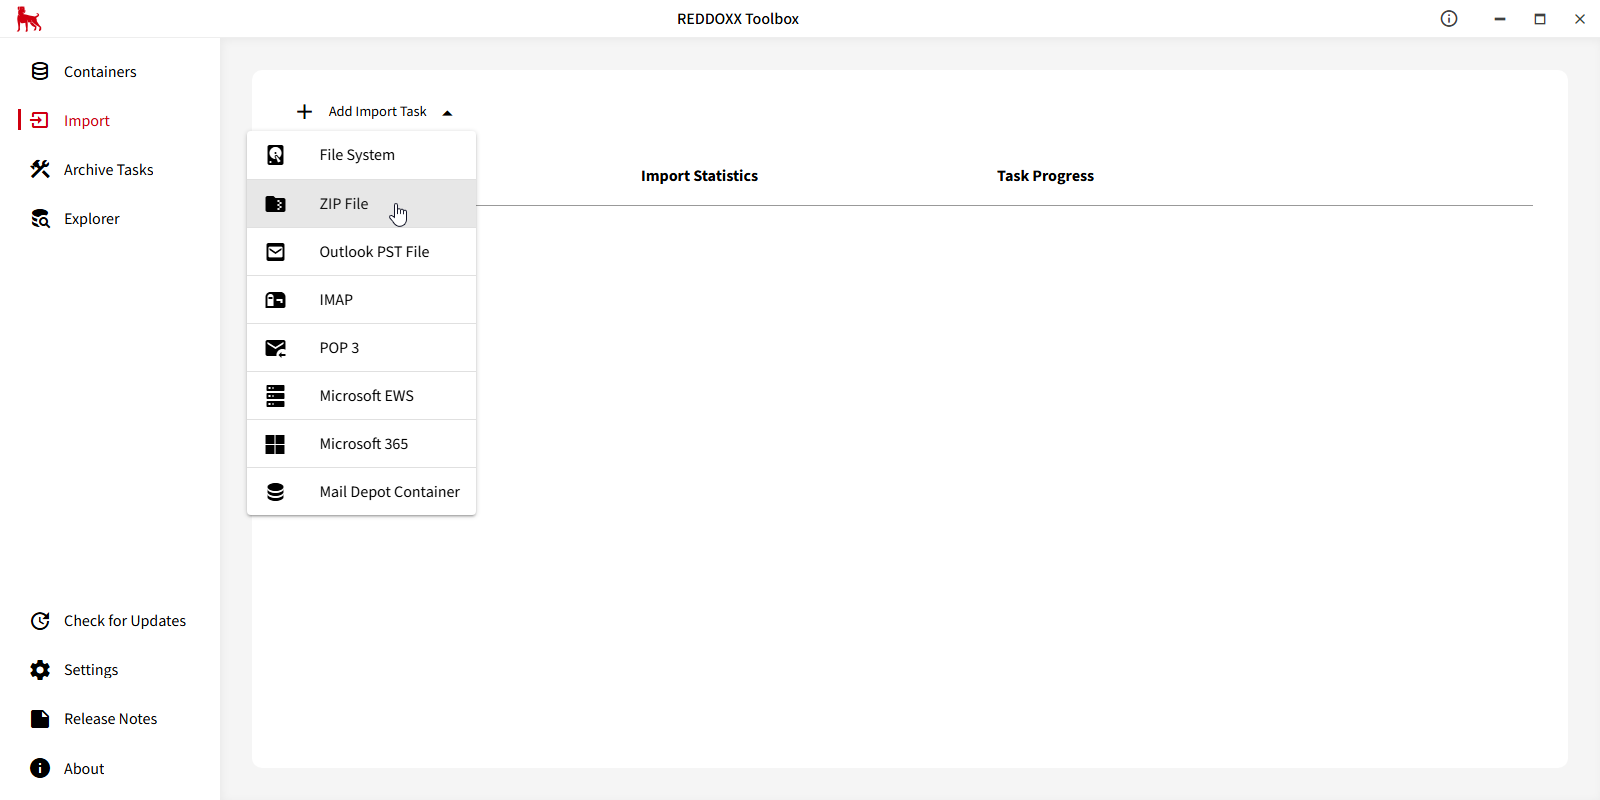Open Archive Tasks page

point(109,170)
